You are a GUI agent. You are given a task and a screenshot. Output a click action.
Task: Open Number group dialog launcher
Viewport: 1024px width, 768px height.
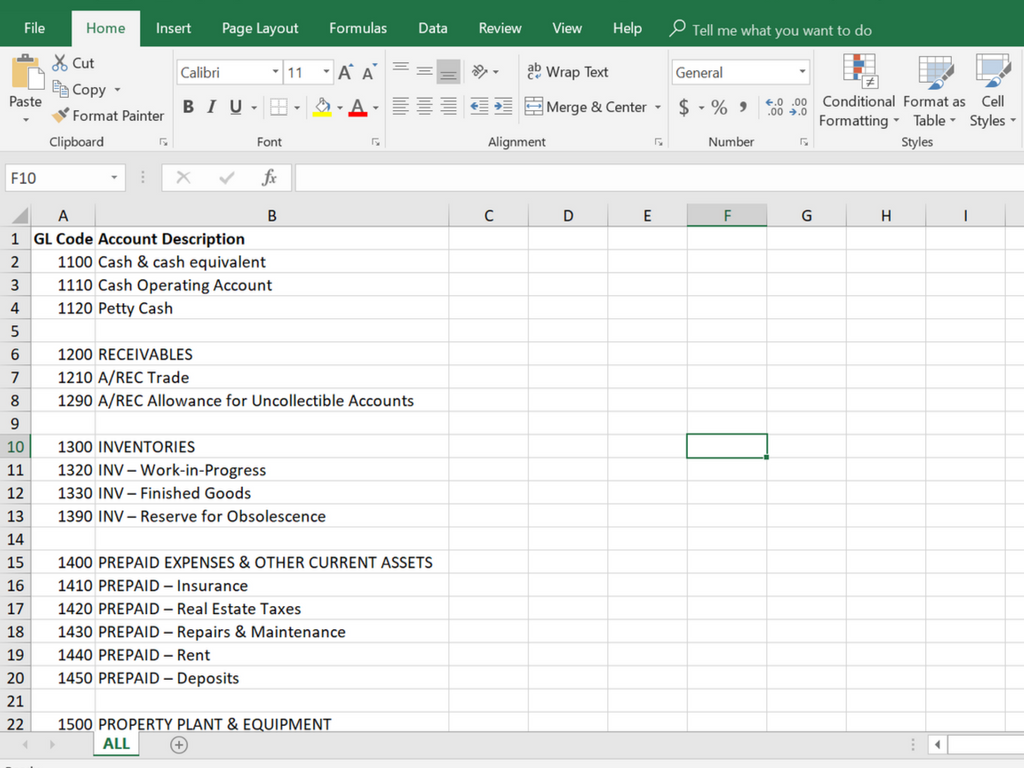804,142
